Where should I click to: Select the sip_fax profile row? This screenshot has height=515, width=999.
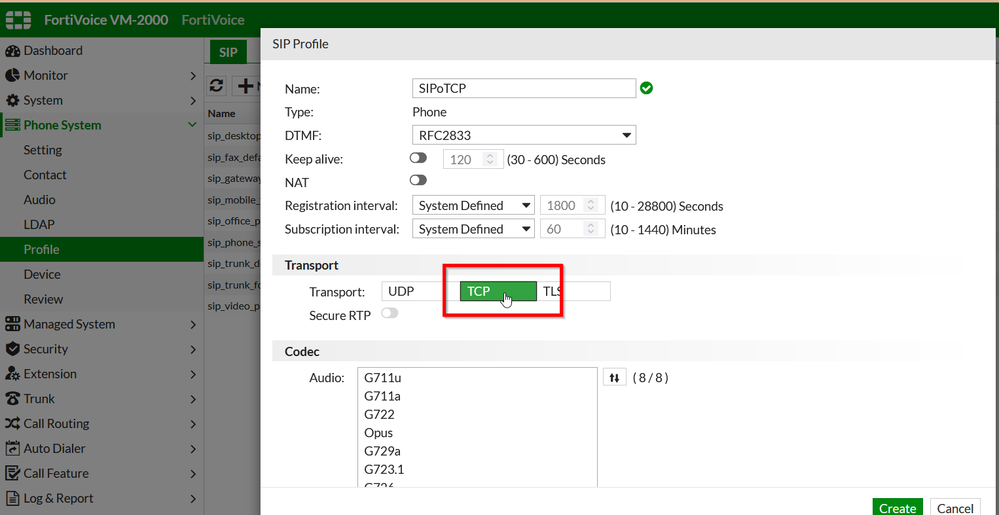coord(233,157)
